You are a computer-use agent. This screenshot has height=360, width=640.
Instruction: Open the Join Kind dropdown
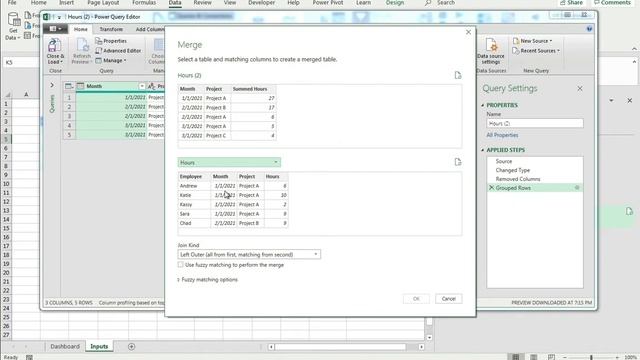249,255
